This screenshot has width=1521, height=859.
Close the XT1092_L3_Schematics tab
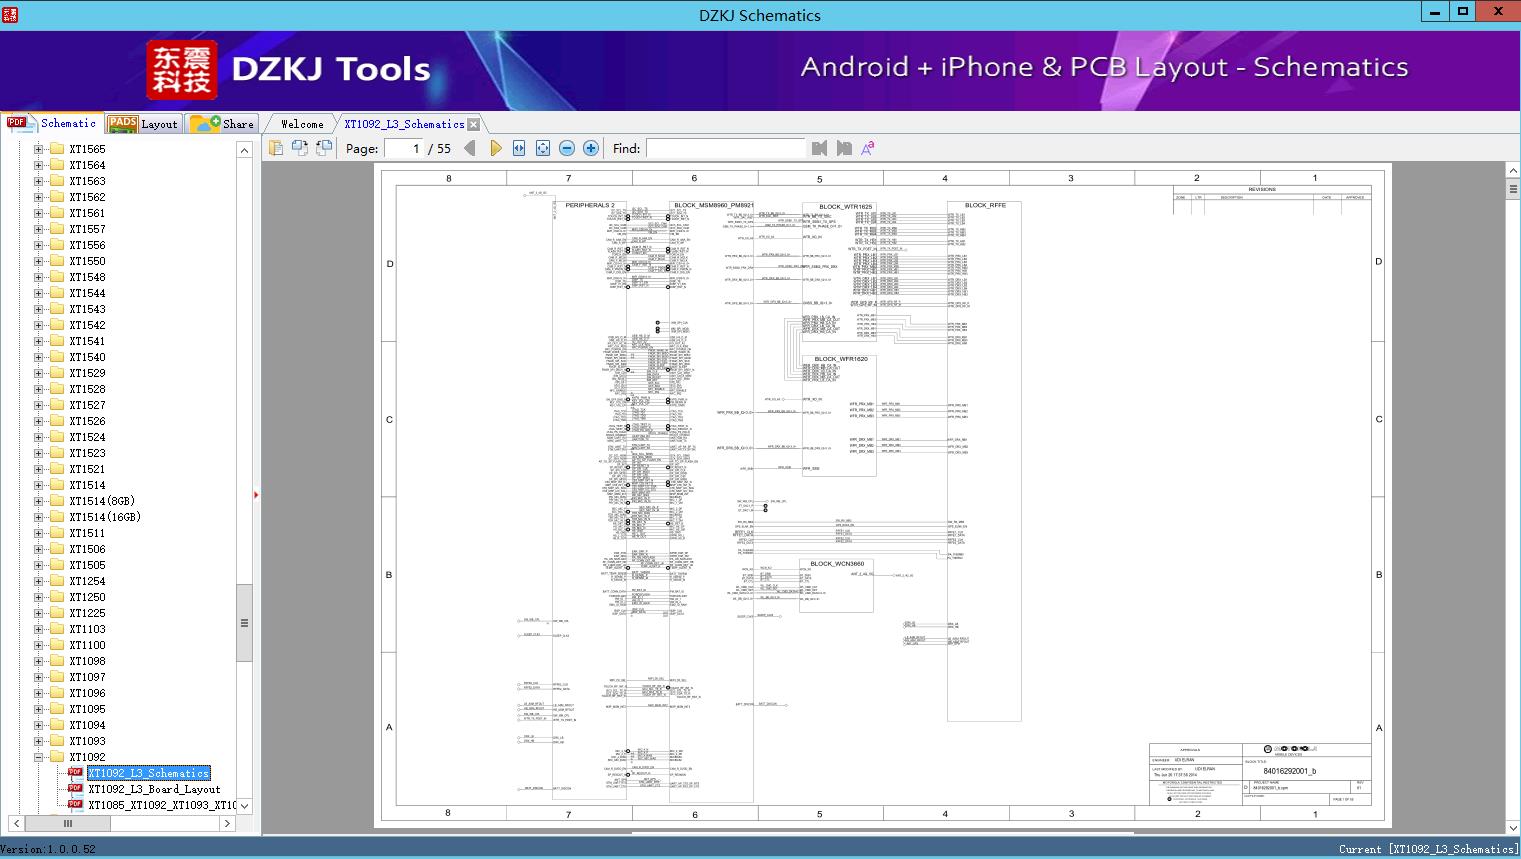[x=474, y=124]
